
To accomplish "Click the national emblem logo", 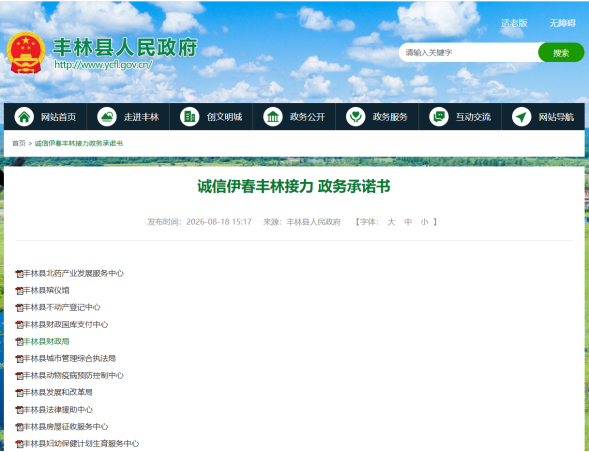I will pyautogui.click(x=26, y=52).
